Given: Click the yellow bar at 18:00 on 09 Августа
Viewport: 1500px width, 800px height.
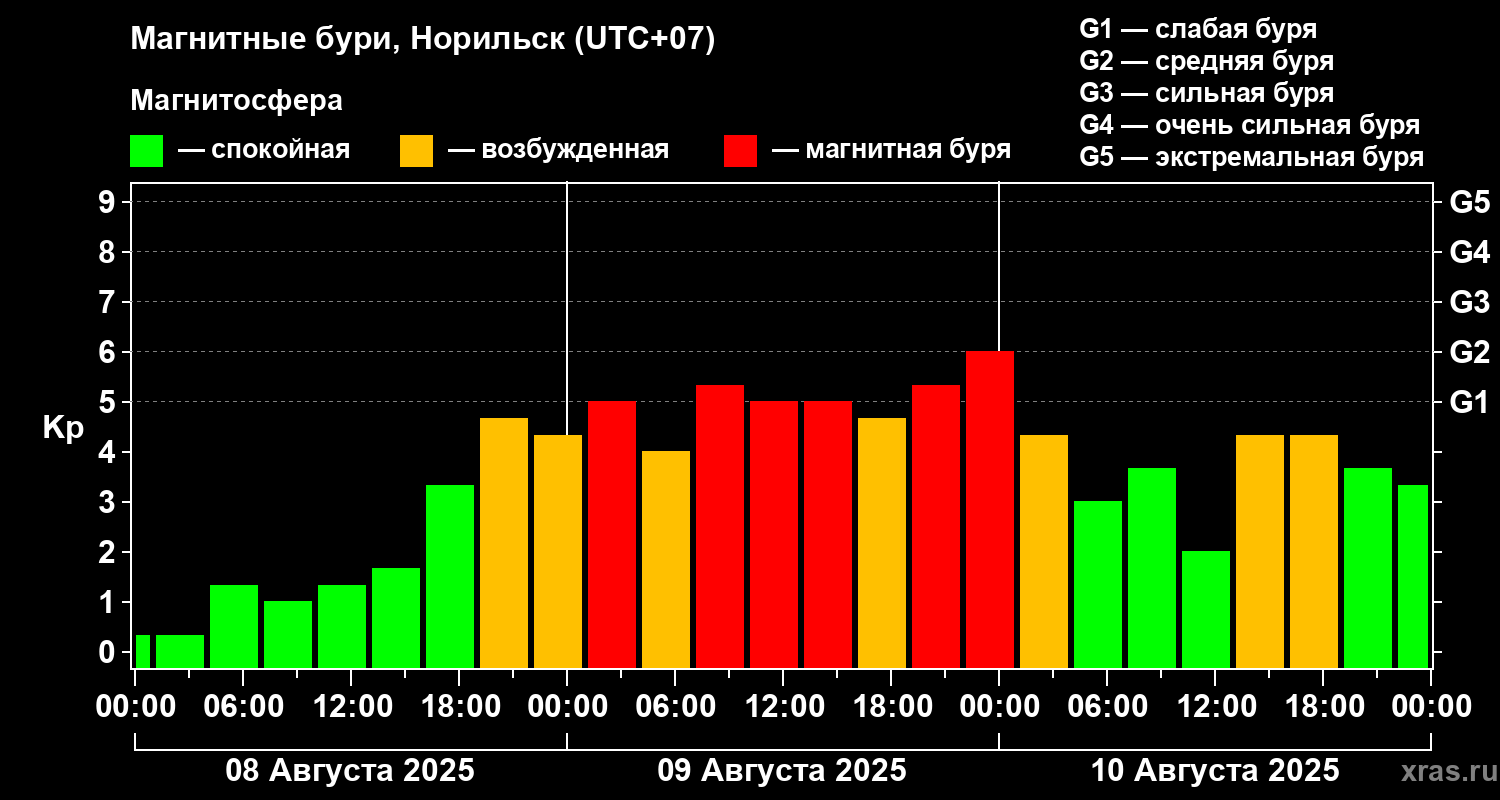Looking at the screenshot, I should tap(882, 543).
